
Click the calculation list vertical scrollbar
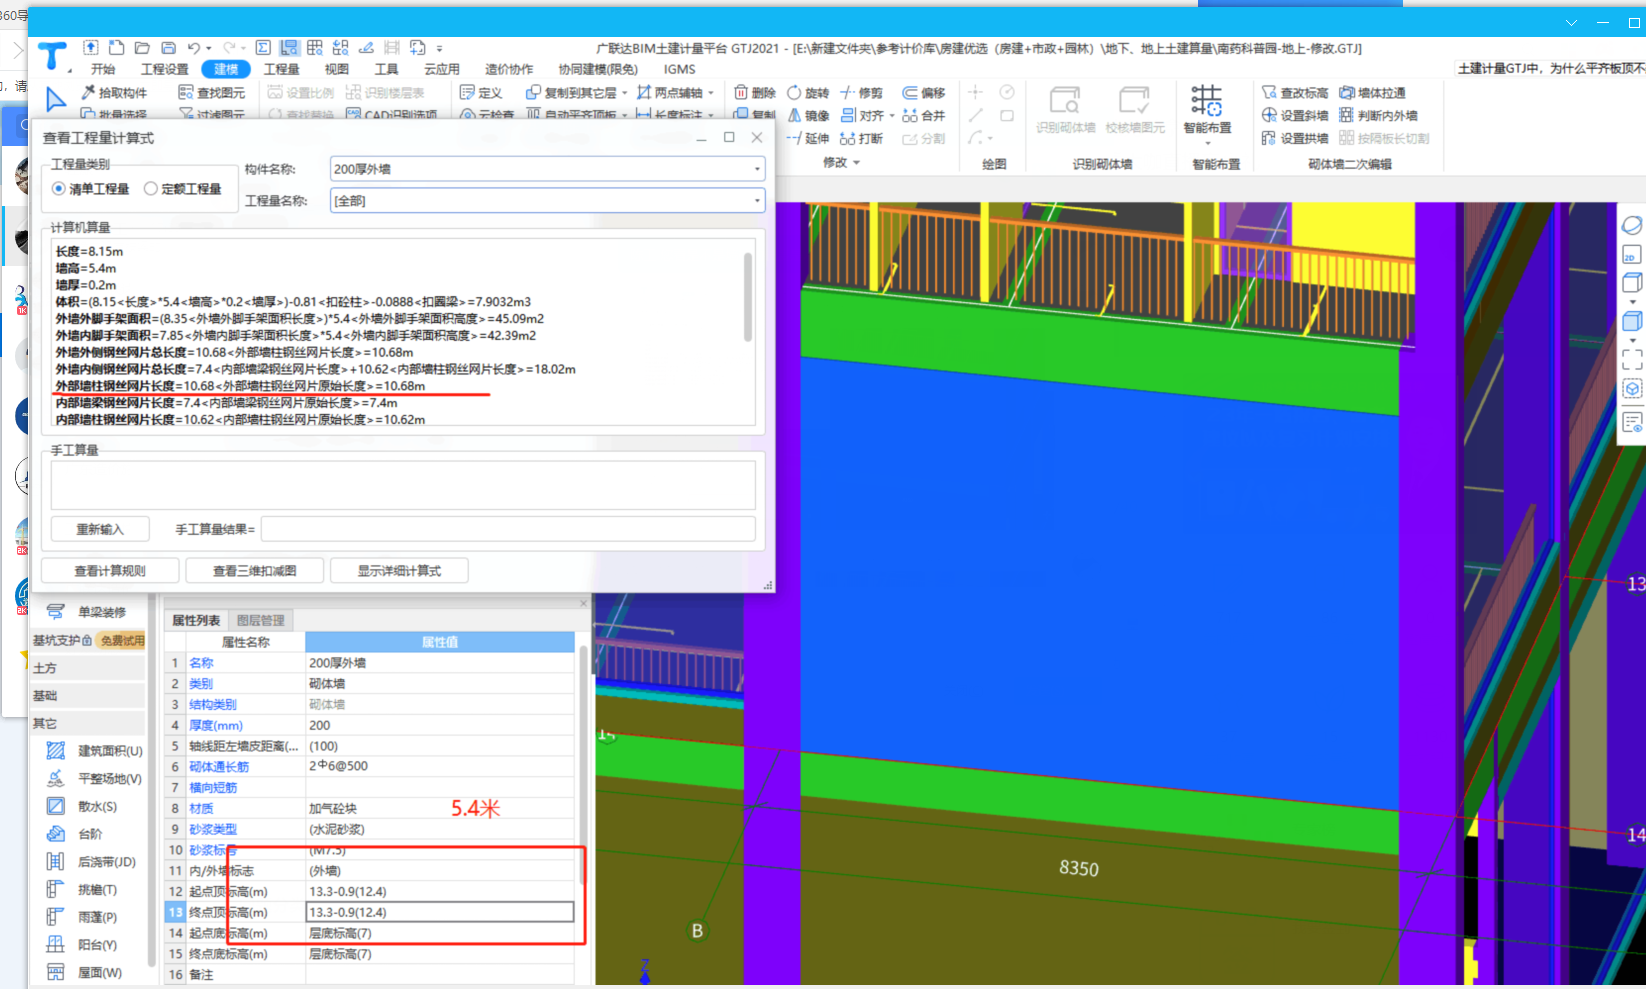click(x=748, y=298)
